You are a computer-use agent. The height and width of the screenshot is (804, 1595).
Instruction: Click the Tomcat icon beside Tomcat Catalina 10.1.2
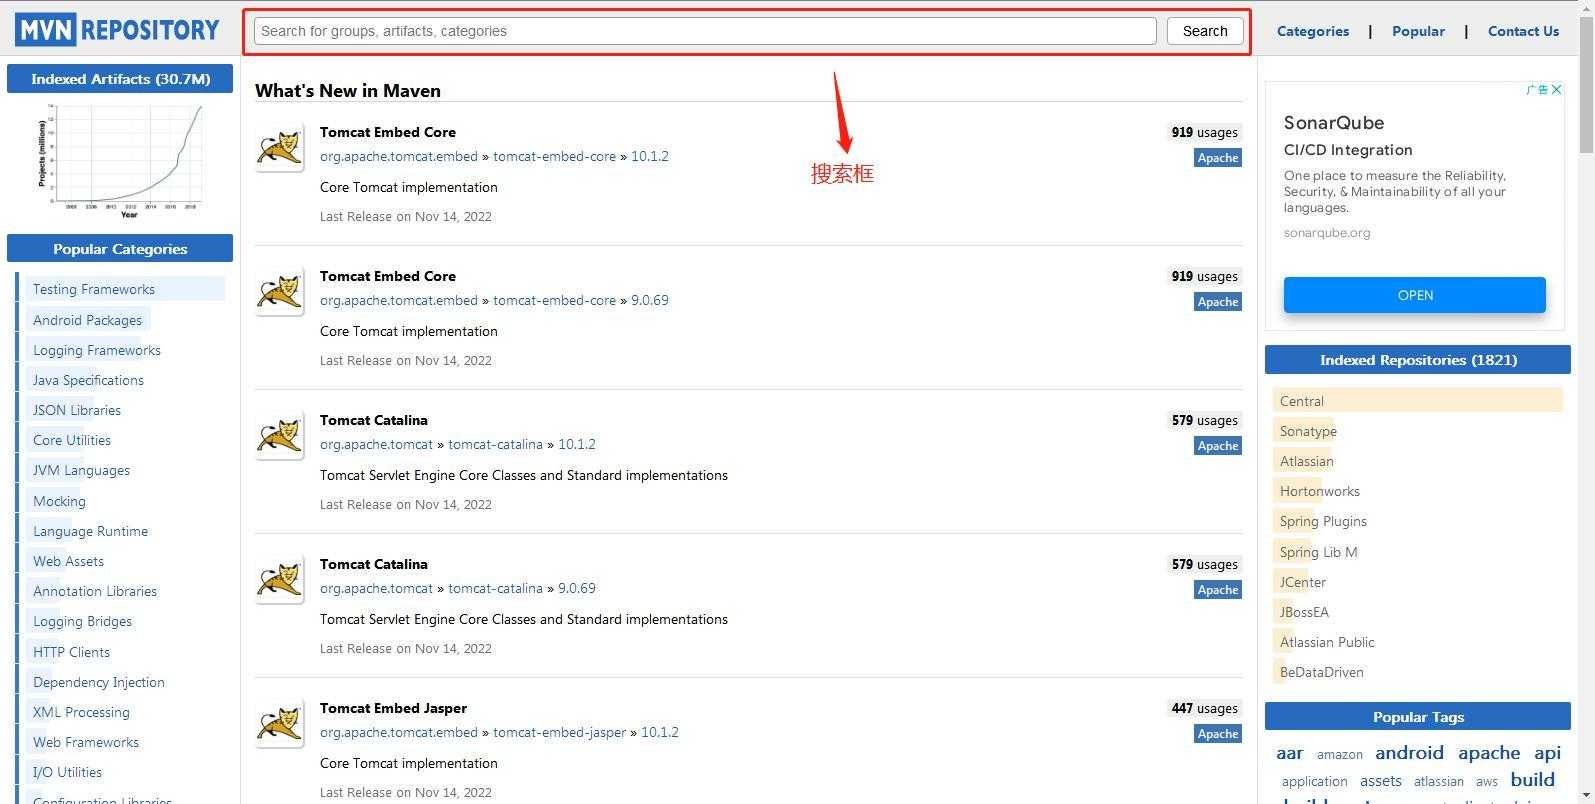coord(280,438)
